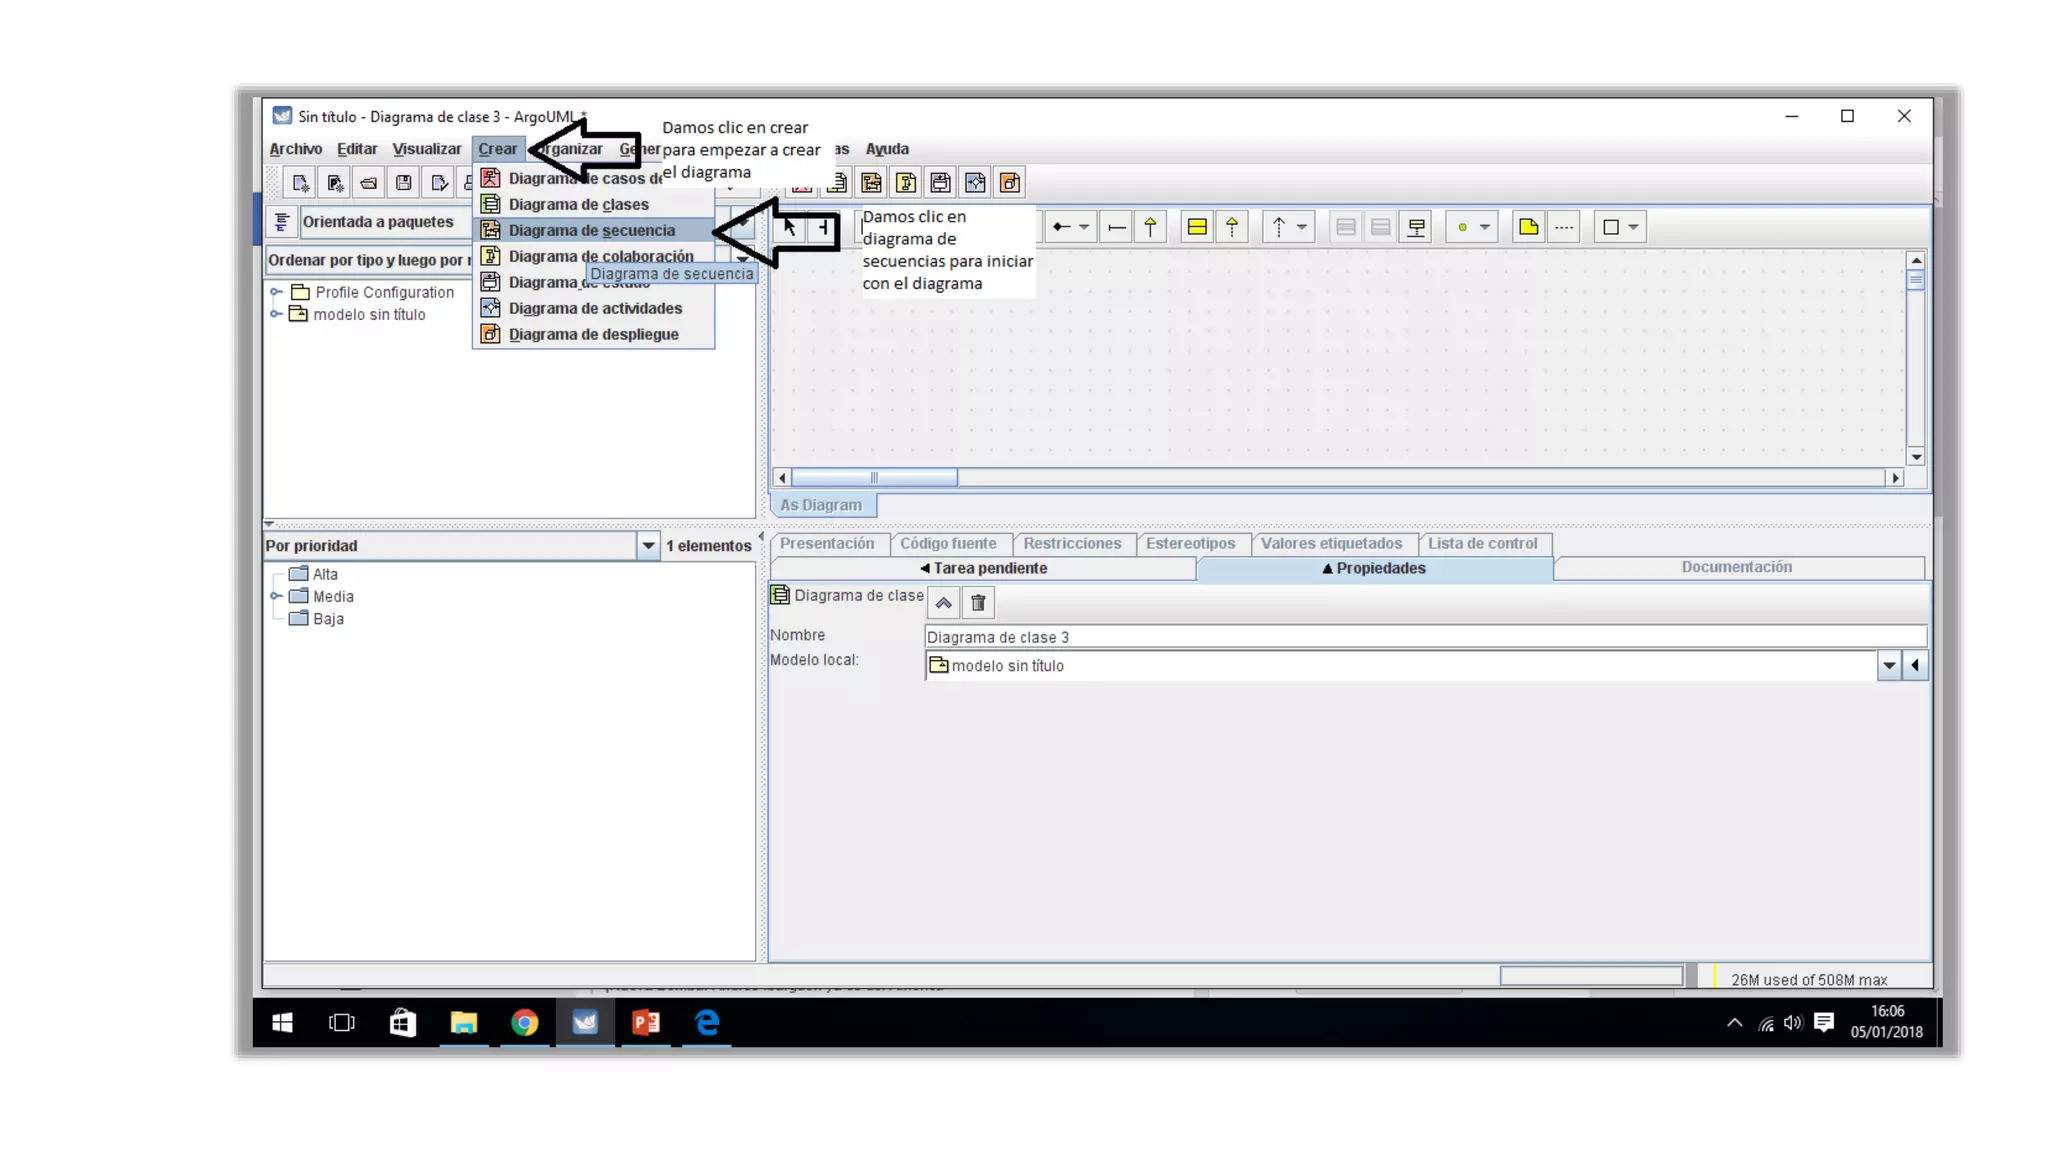2048x1152 pixels.
Task: Click the yellow note (comment) tool
Action: tap(1527, 227)
